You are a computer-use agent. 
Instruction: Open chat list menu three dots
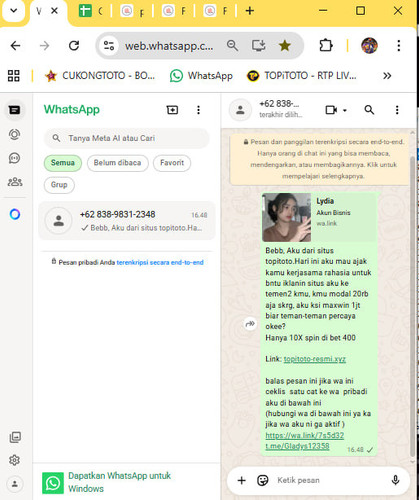click(198, 110)
